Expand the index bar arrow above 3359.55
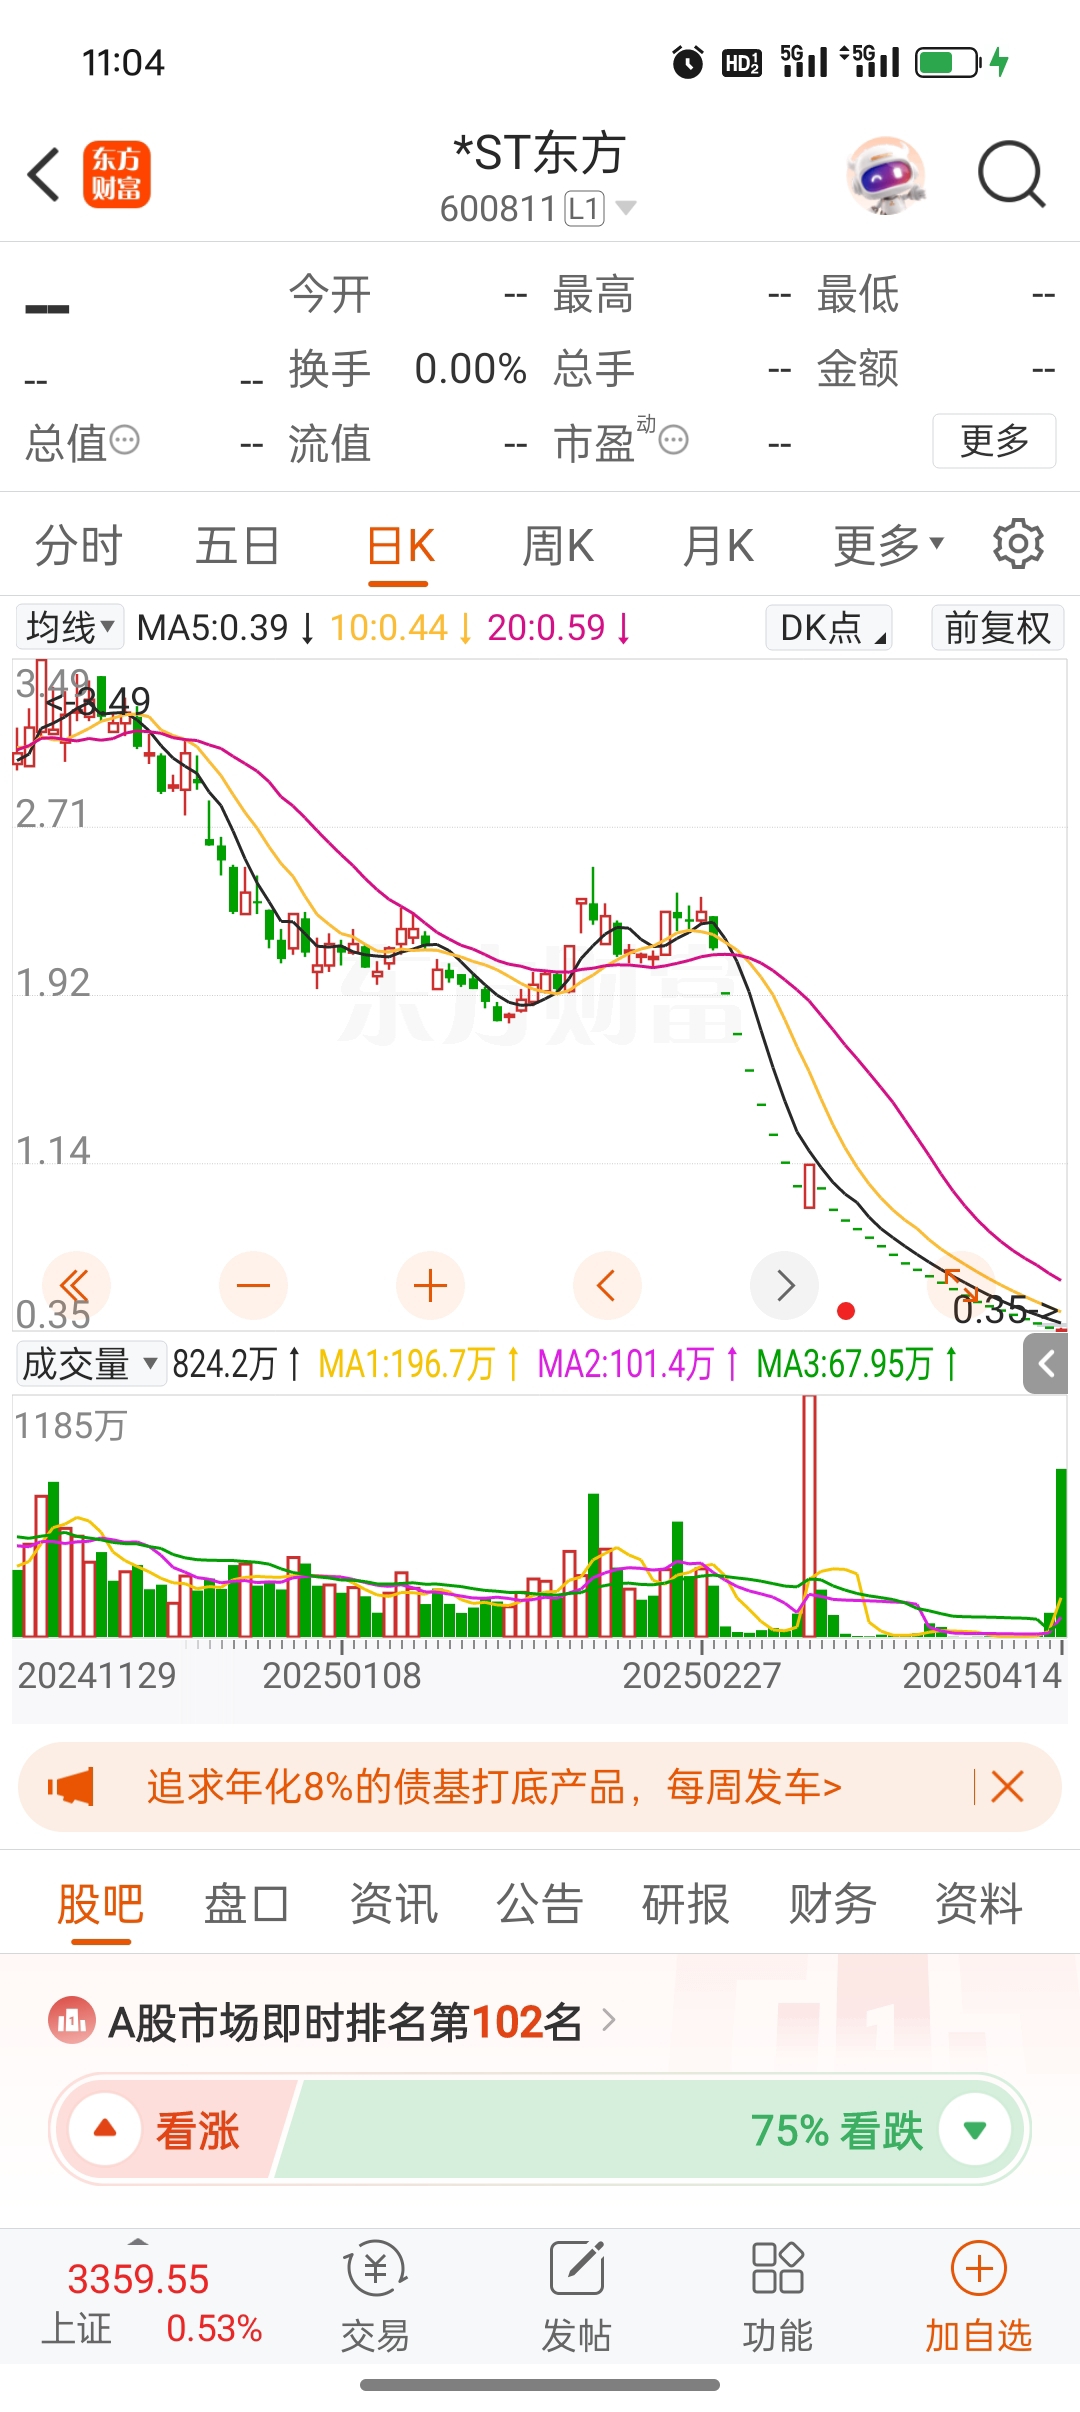The image size is (1080, 2412). point(138,2241)
